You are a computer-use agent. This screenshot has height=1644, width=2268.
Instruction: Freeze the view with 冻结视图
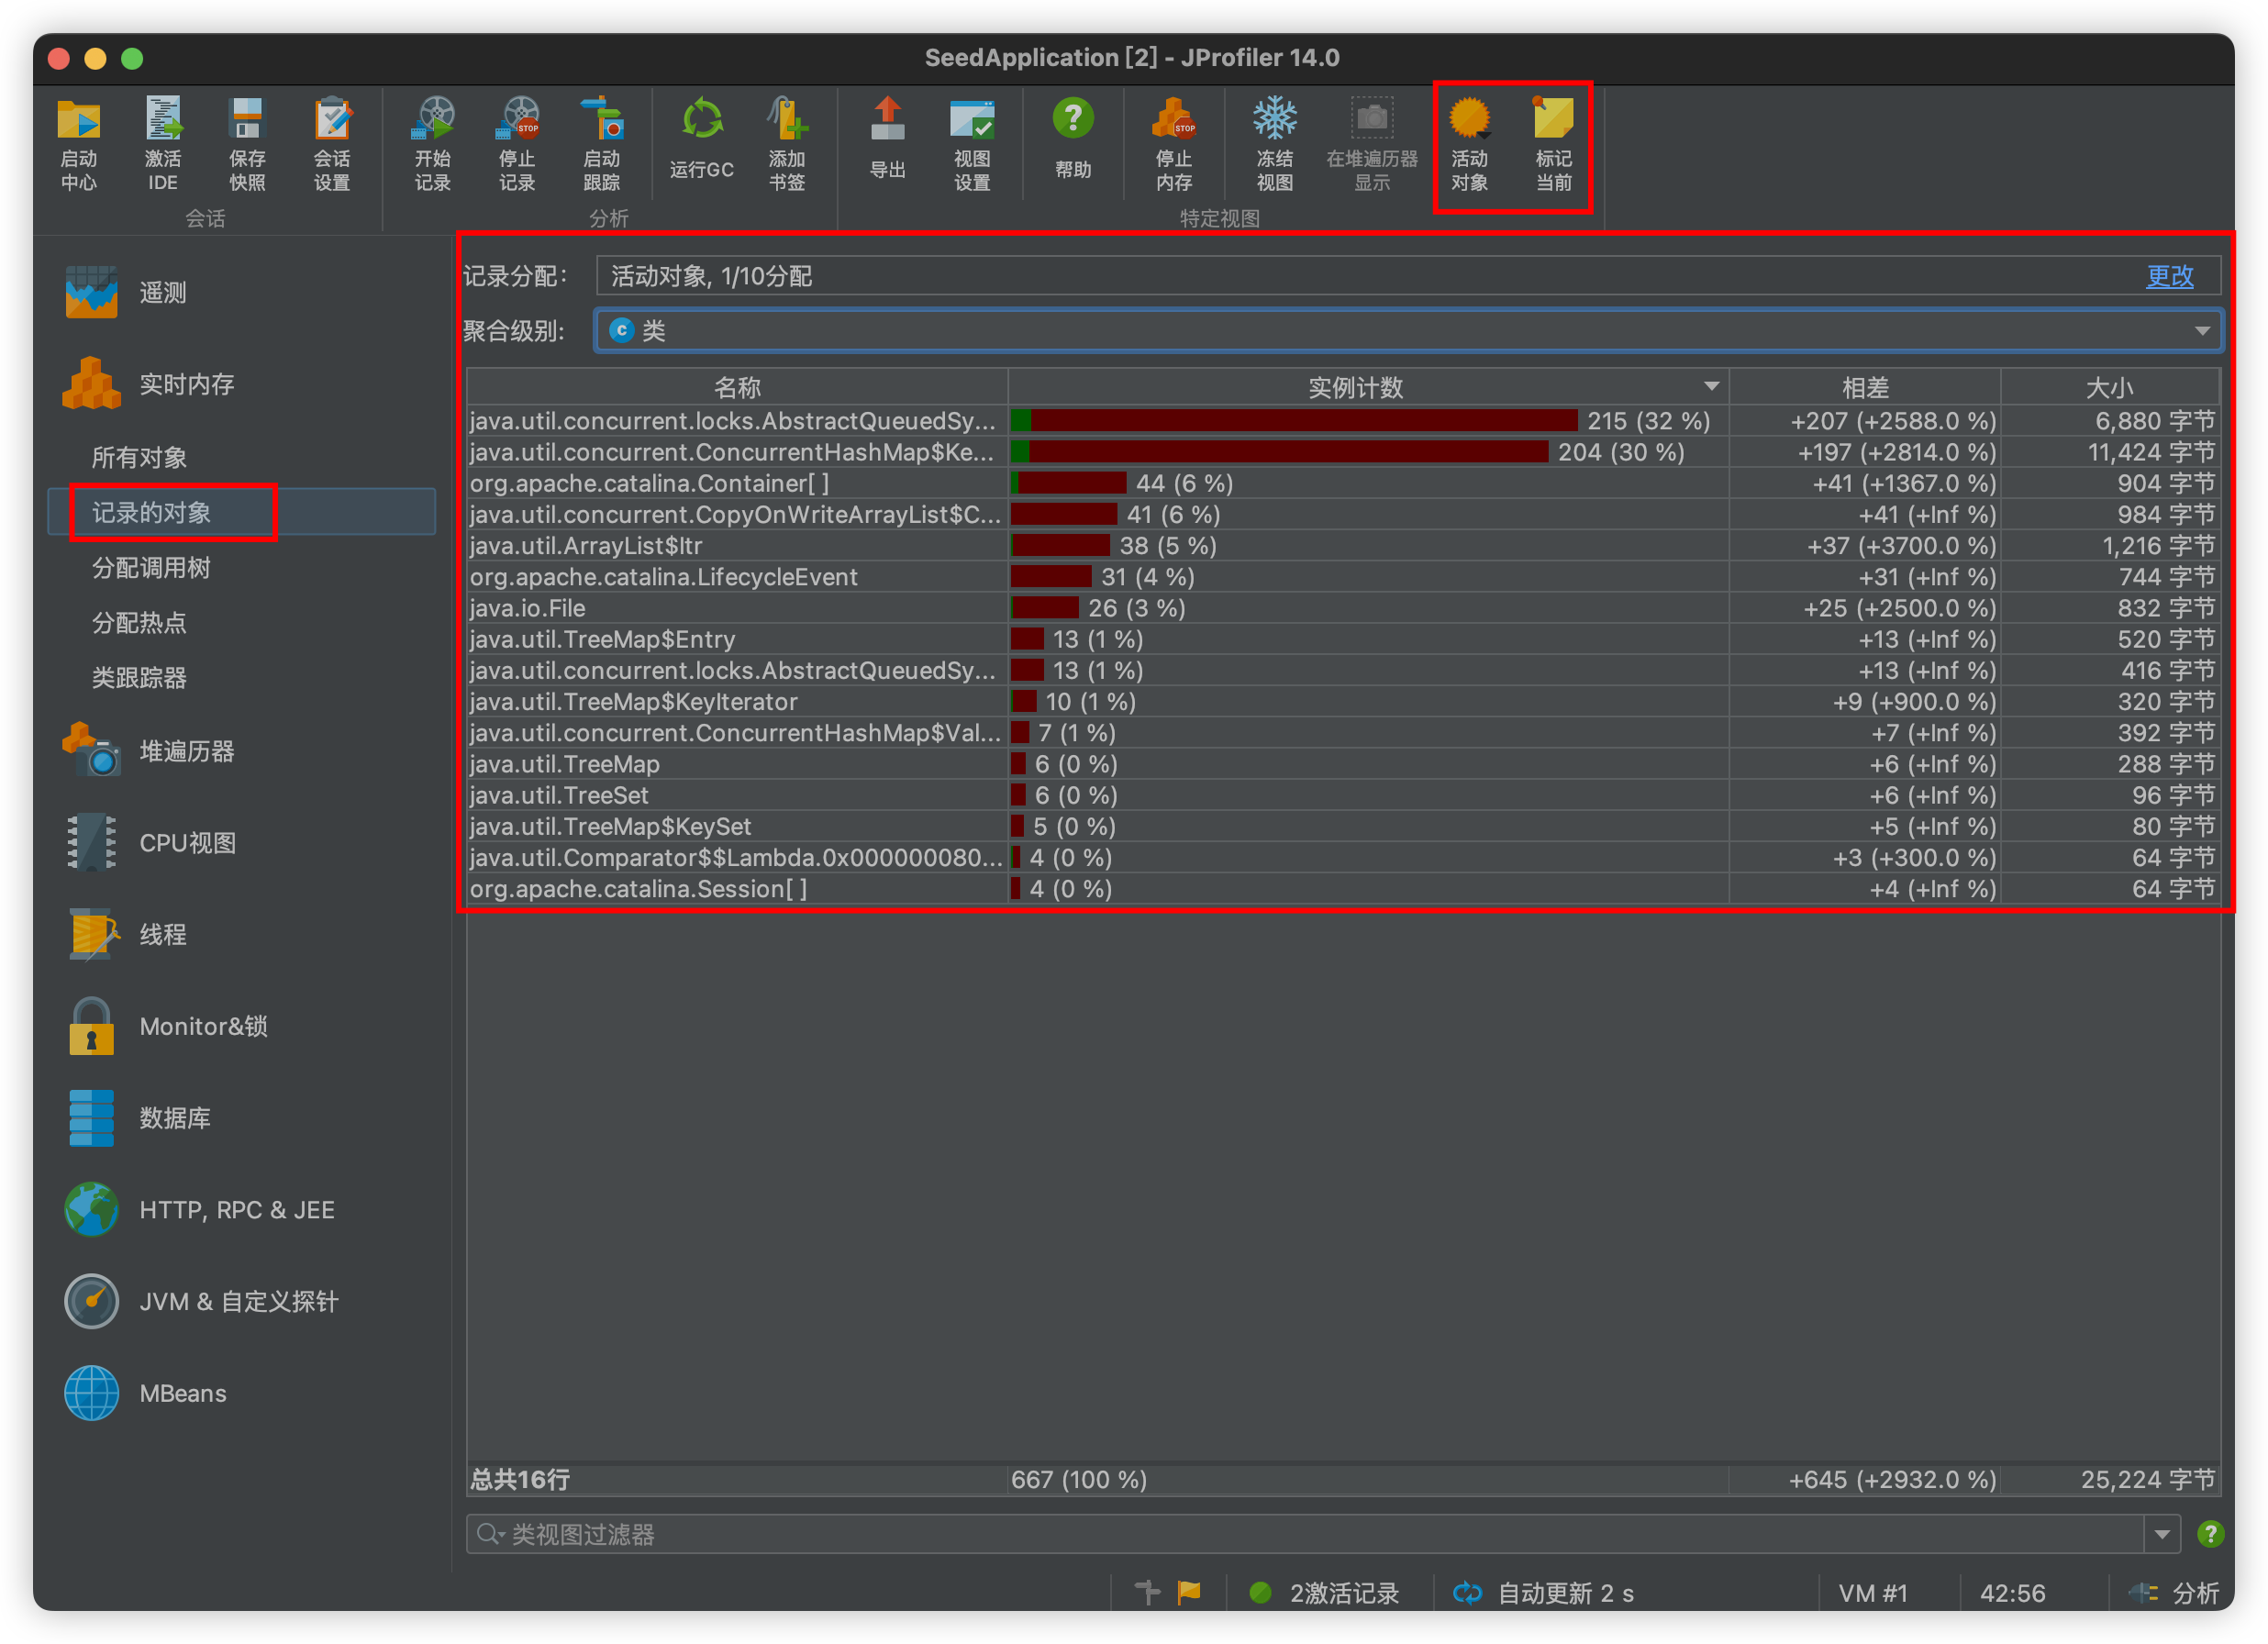[1274, 144]
